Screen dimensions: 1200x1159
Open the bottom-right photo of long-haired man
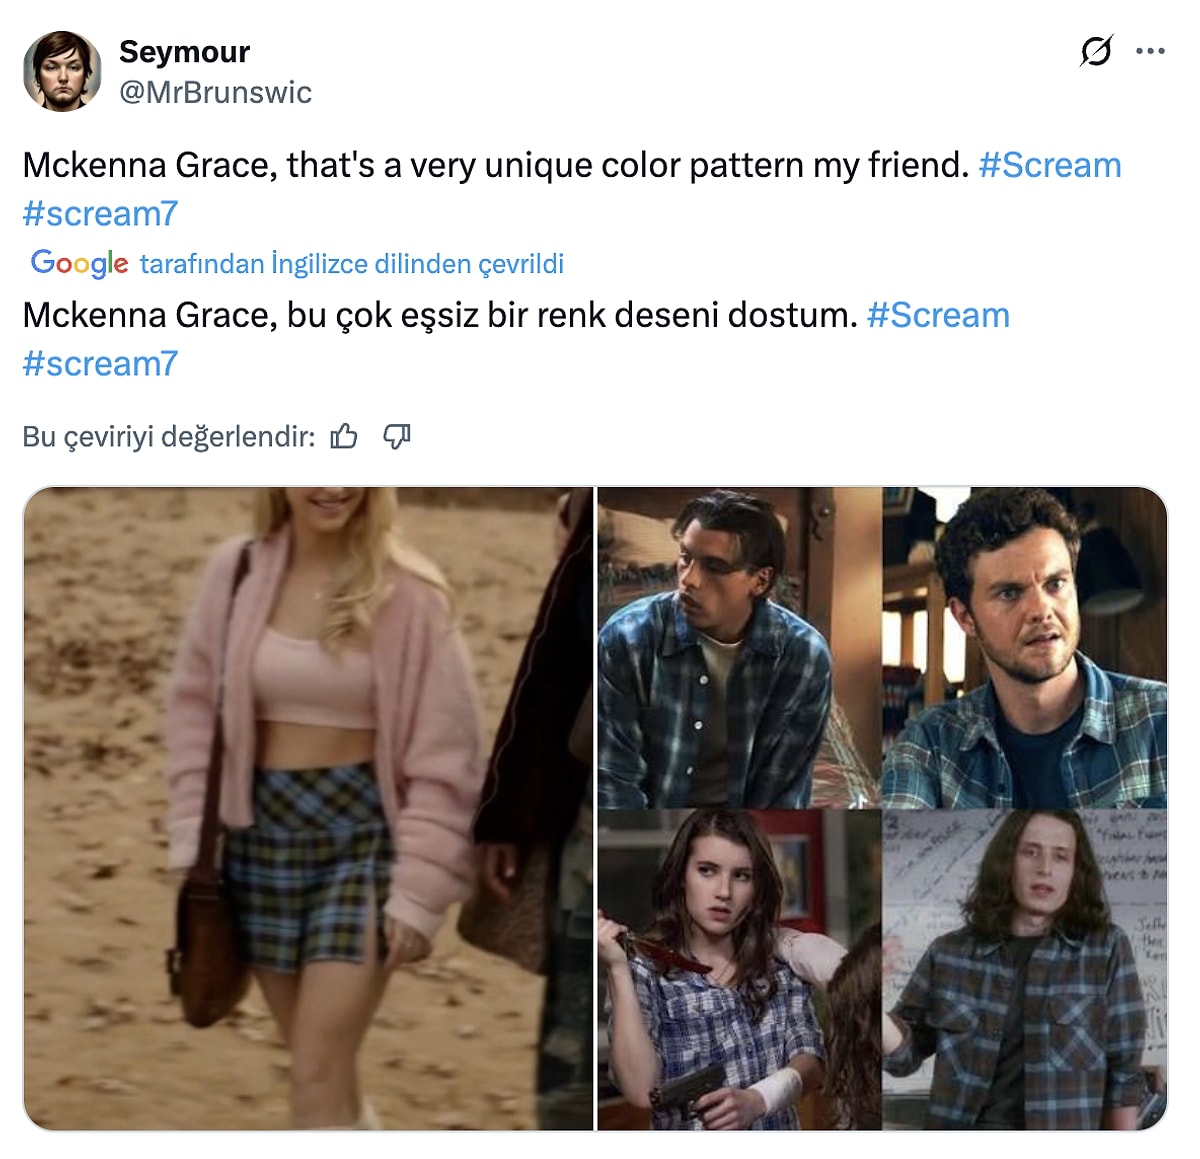pos(1024,970)
